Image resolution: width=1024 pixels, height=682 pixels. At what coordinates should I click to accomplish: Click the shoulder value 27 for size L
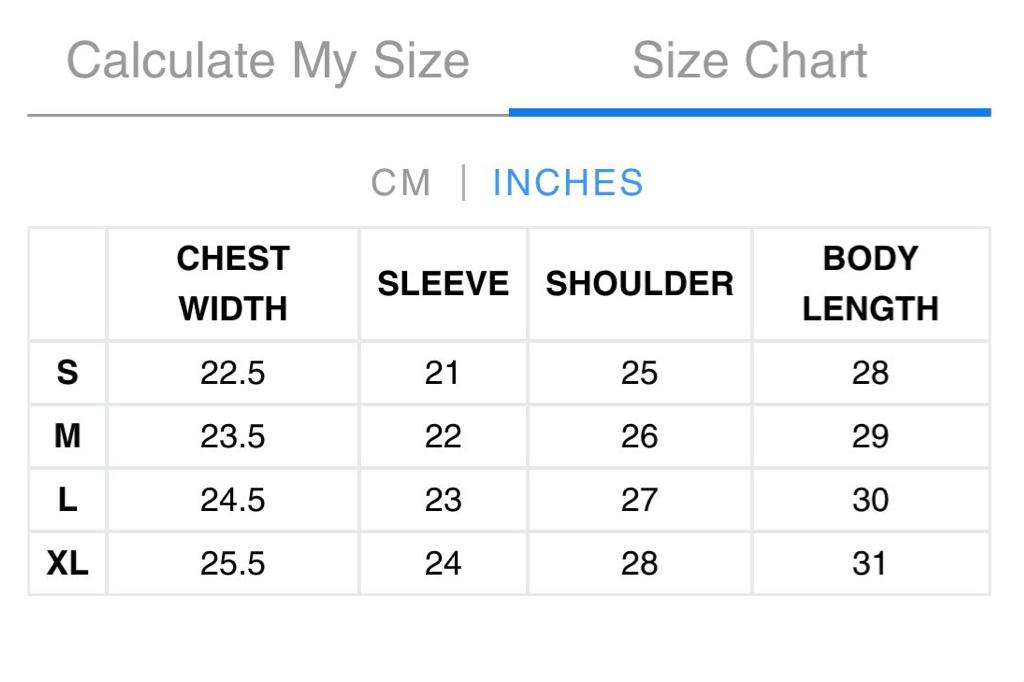(638, 500)
